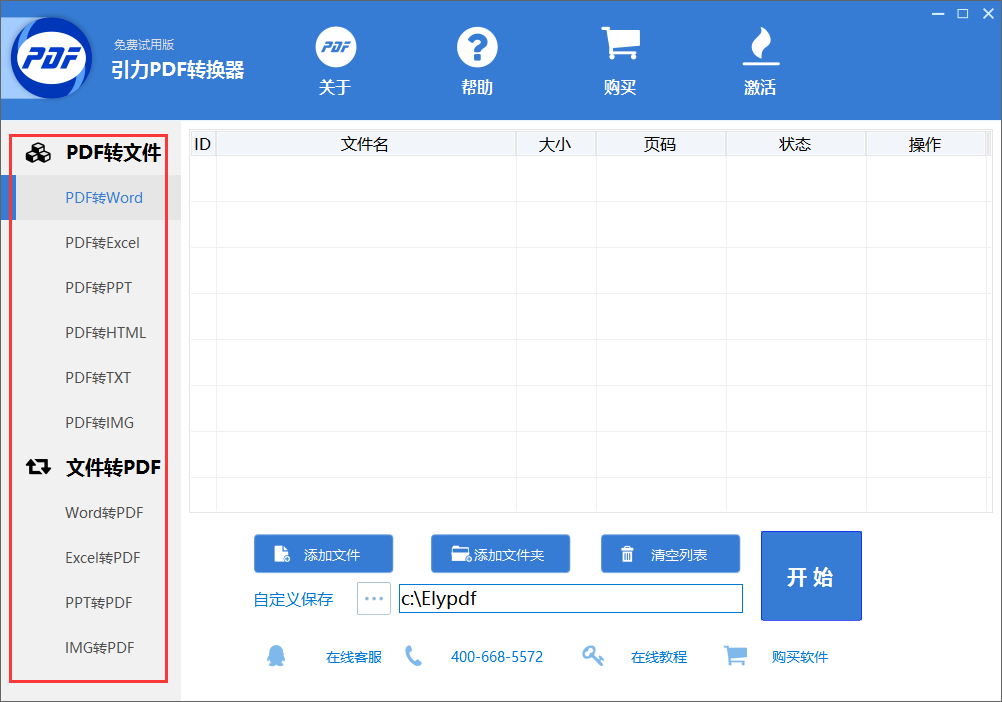Select IMG转PDF conversion mode
This screenshot has width=1002, height=702.
coord(104,647)
